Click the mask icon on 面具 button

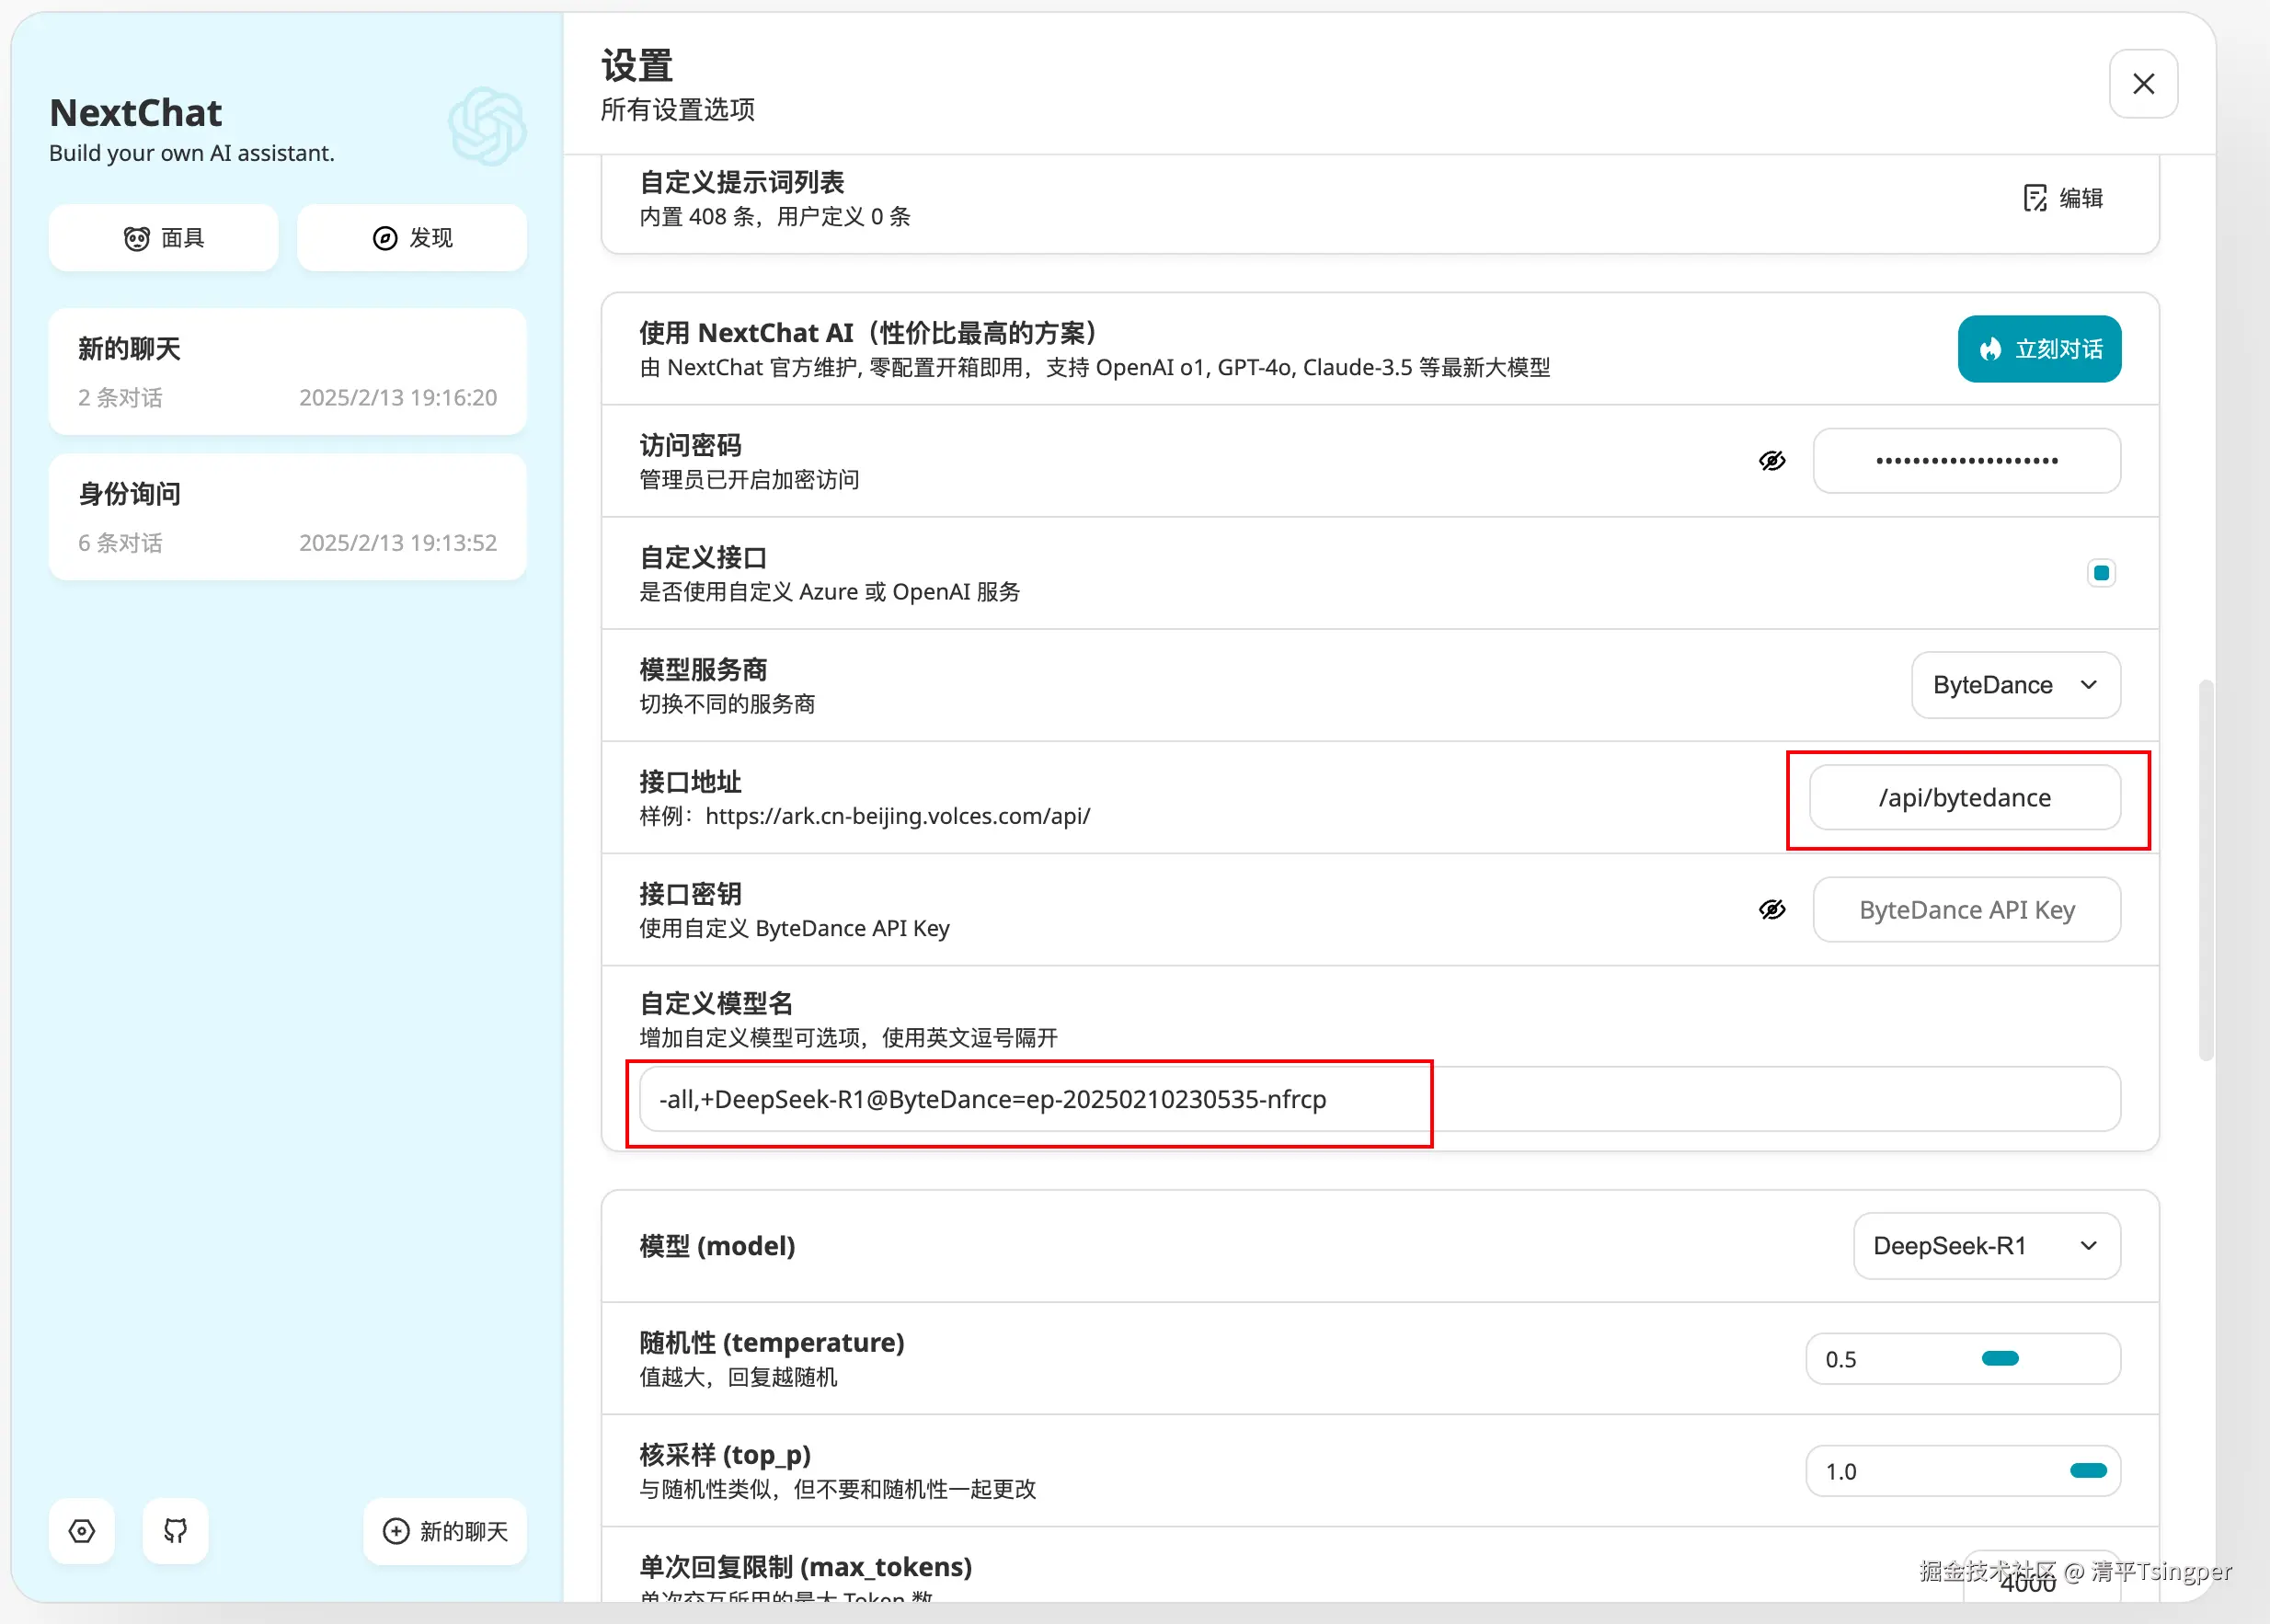pos(137,238)
